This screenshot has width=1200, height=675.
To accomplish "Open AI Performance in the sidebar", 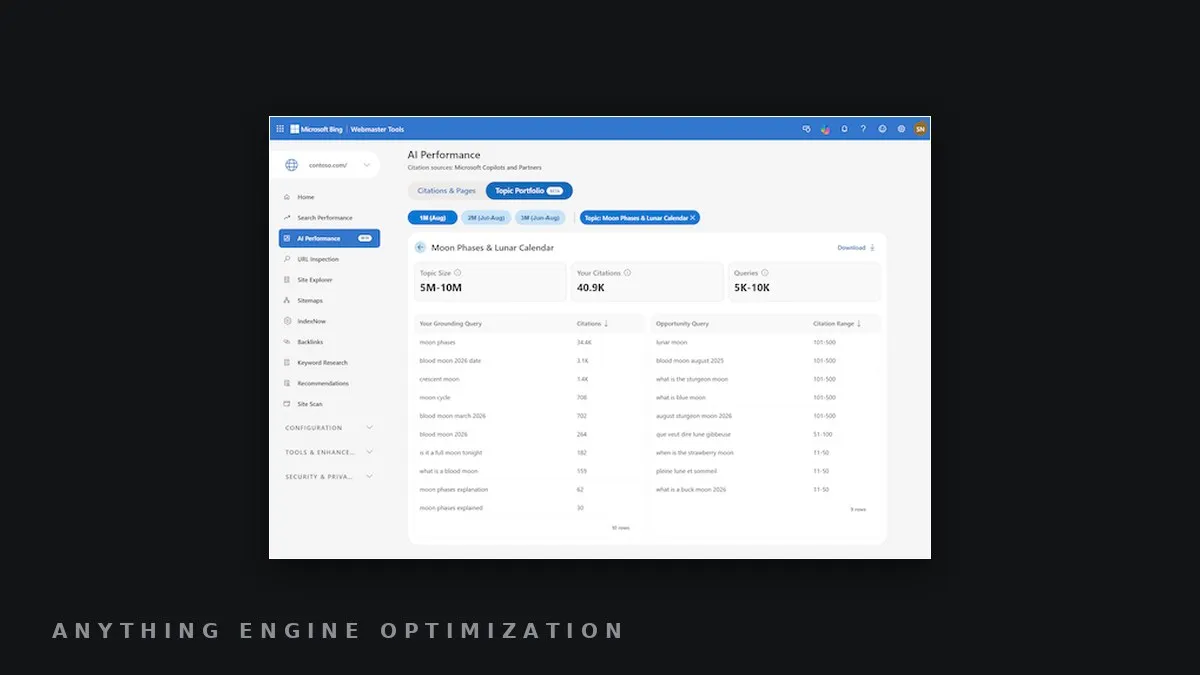I will point(329,238).
